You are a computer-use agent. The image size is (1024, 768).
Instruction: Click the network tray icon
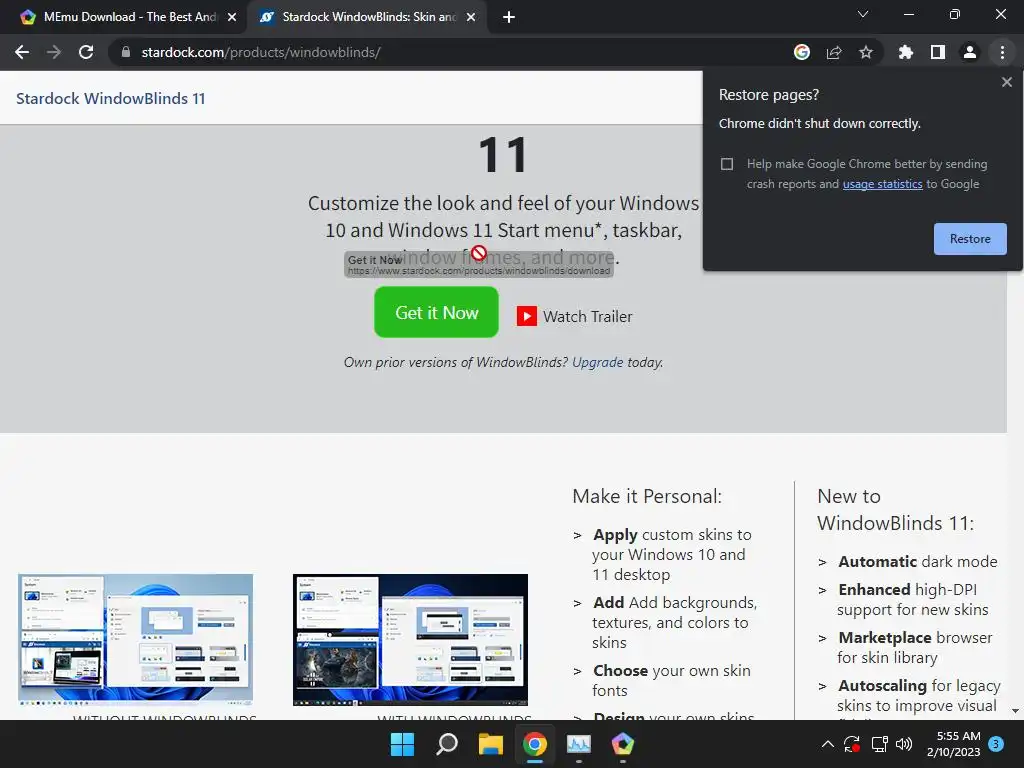879,744
